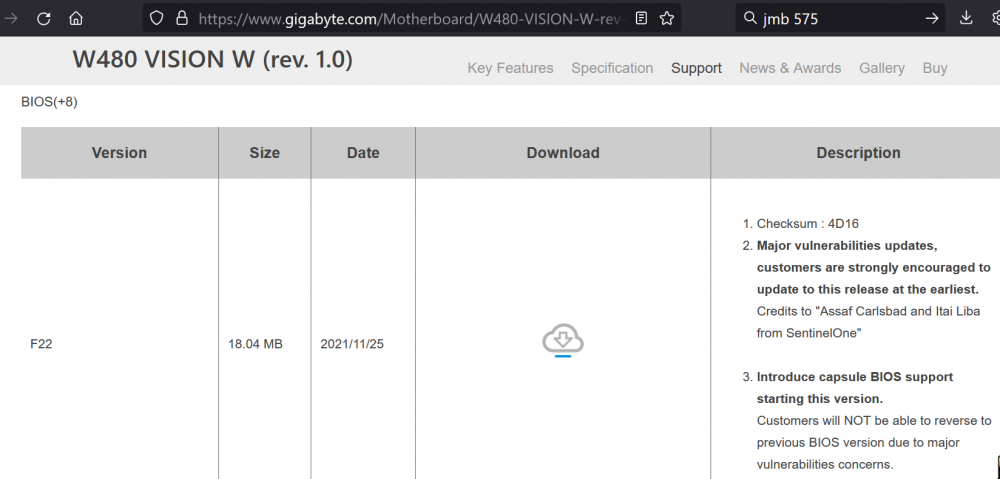The width and height of the screenshot is (1000, 479).
Task: Click the search box containing jmb 575
Action: click(839, 18)
